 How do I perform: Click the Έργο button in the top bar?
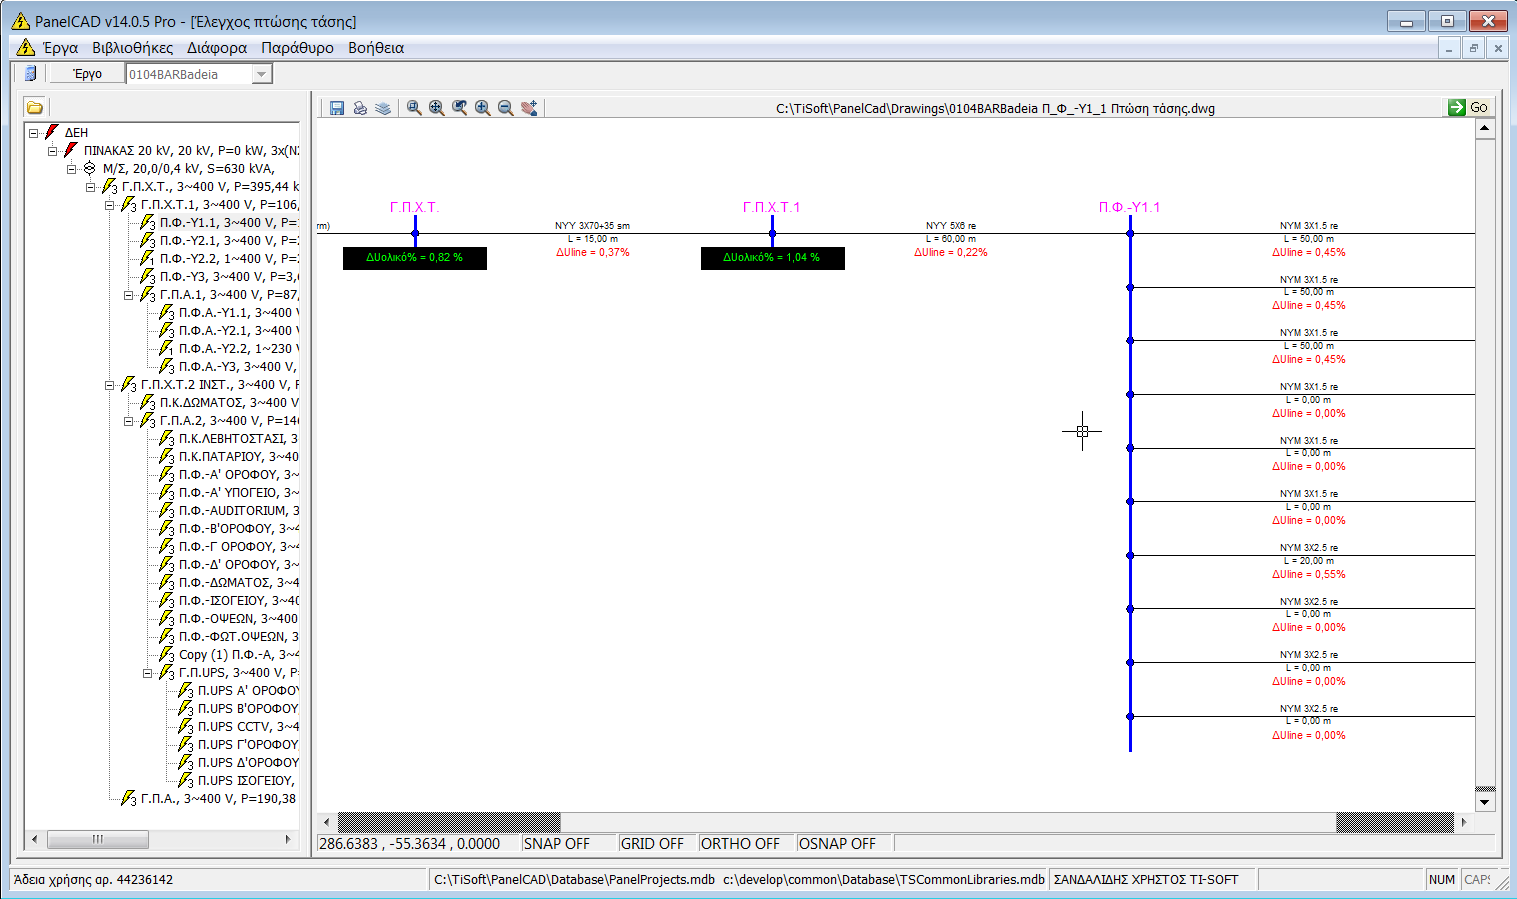85,72
